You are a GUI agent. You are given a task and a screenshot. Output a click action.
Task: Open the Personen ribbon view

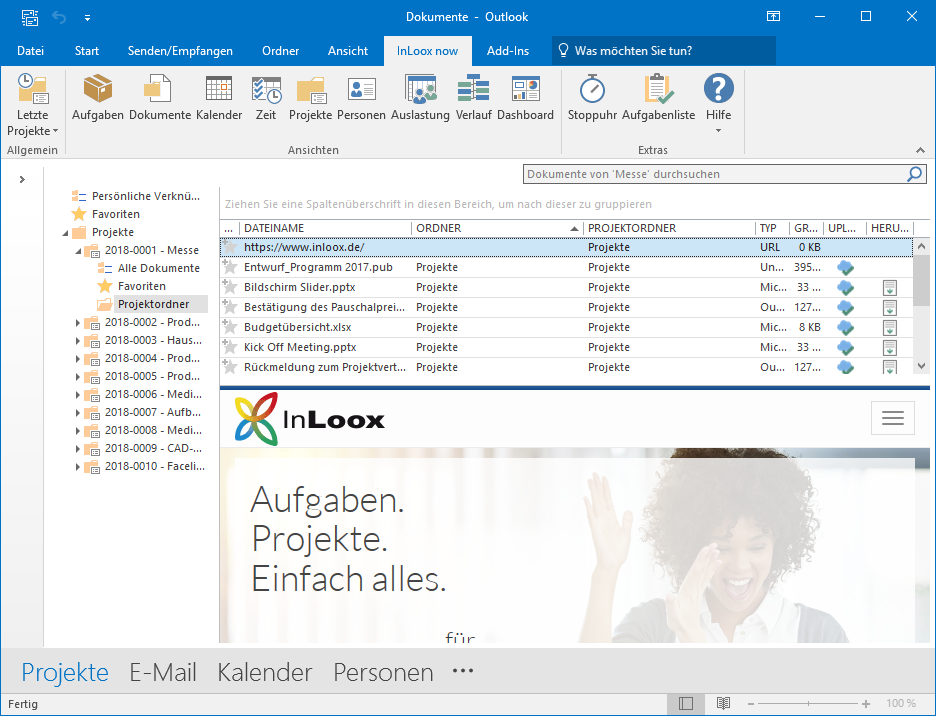point(361,98)
